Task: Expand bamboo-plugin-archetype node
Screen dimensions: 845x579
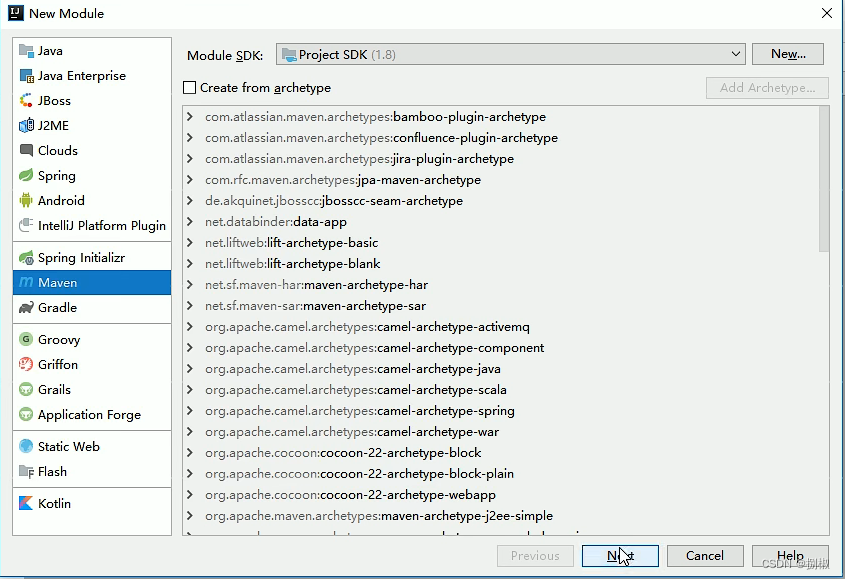Action: coord(190,116)
